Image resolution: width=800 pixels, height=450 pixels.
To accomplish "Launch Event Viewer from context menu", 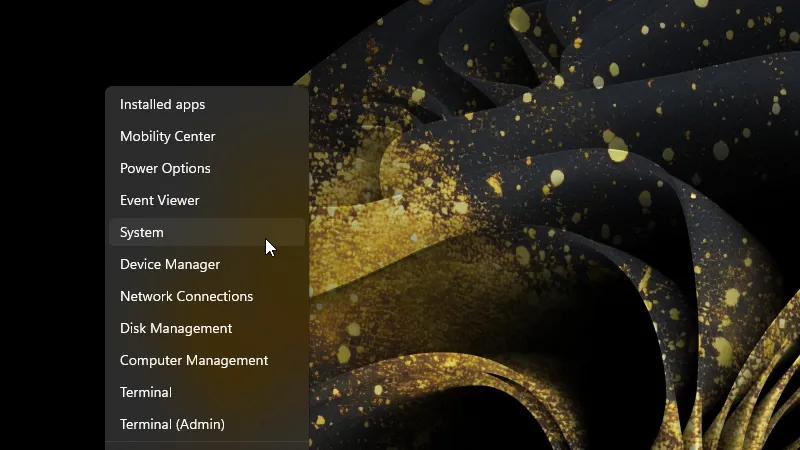I will coord(207,200).
